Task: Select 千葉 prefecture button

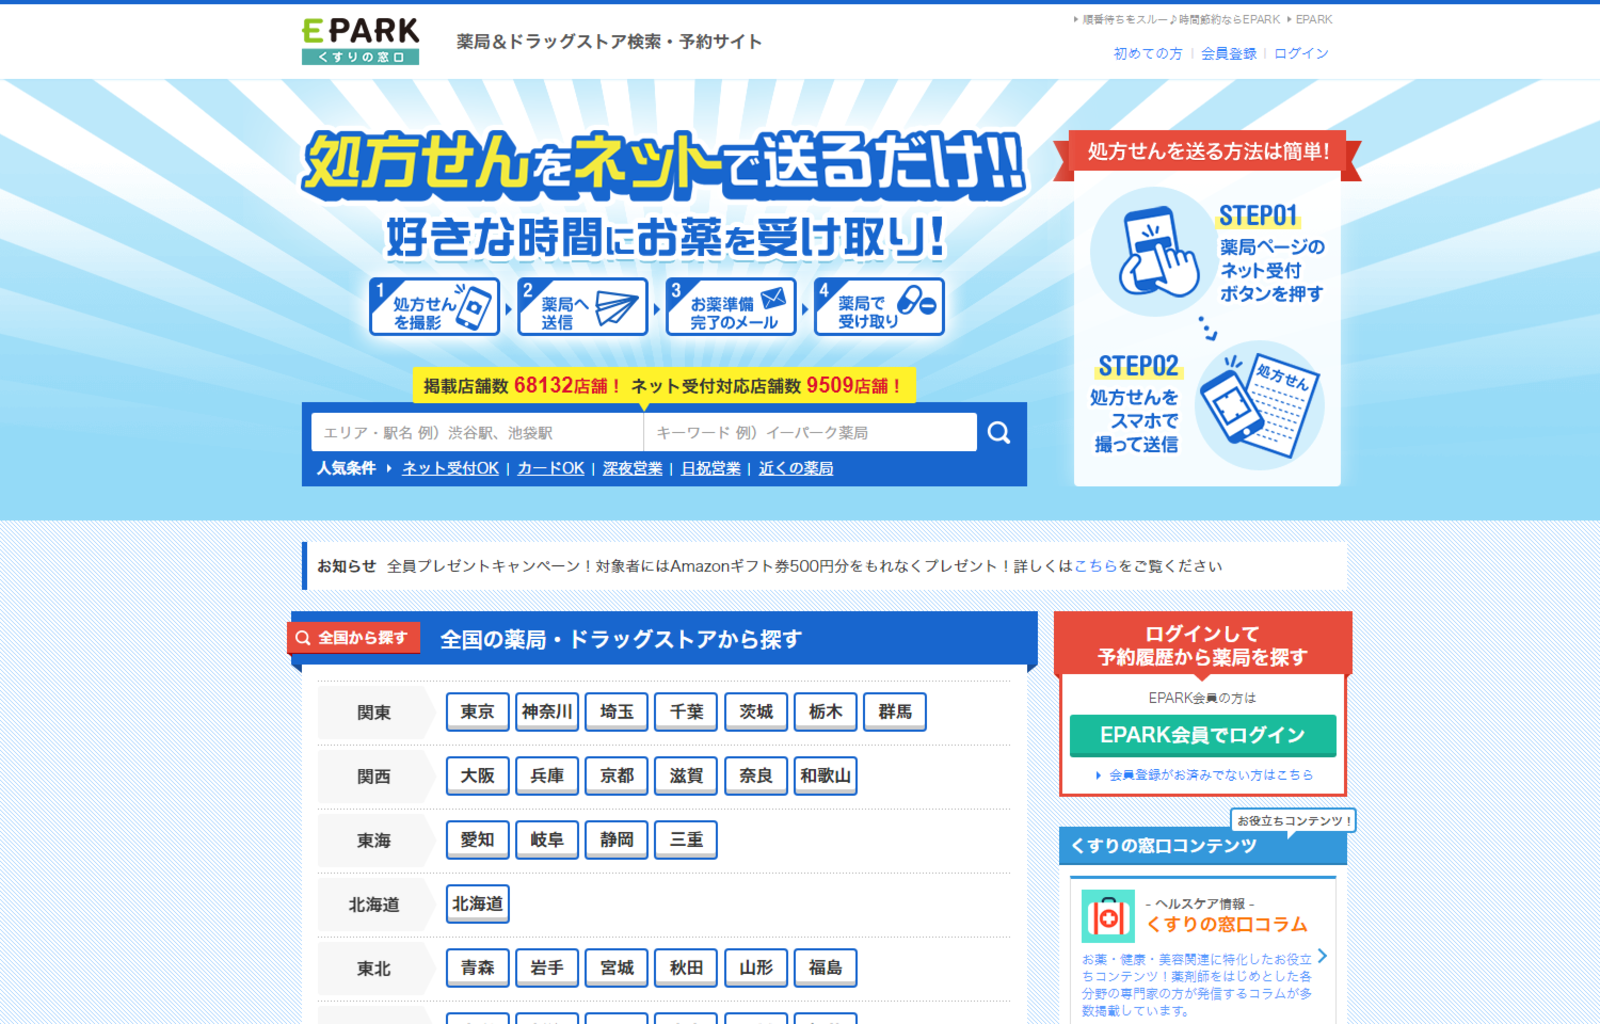Action: click(x=686, y=712)
